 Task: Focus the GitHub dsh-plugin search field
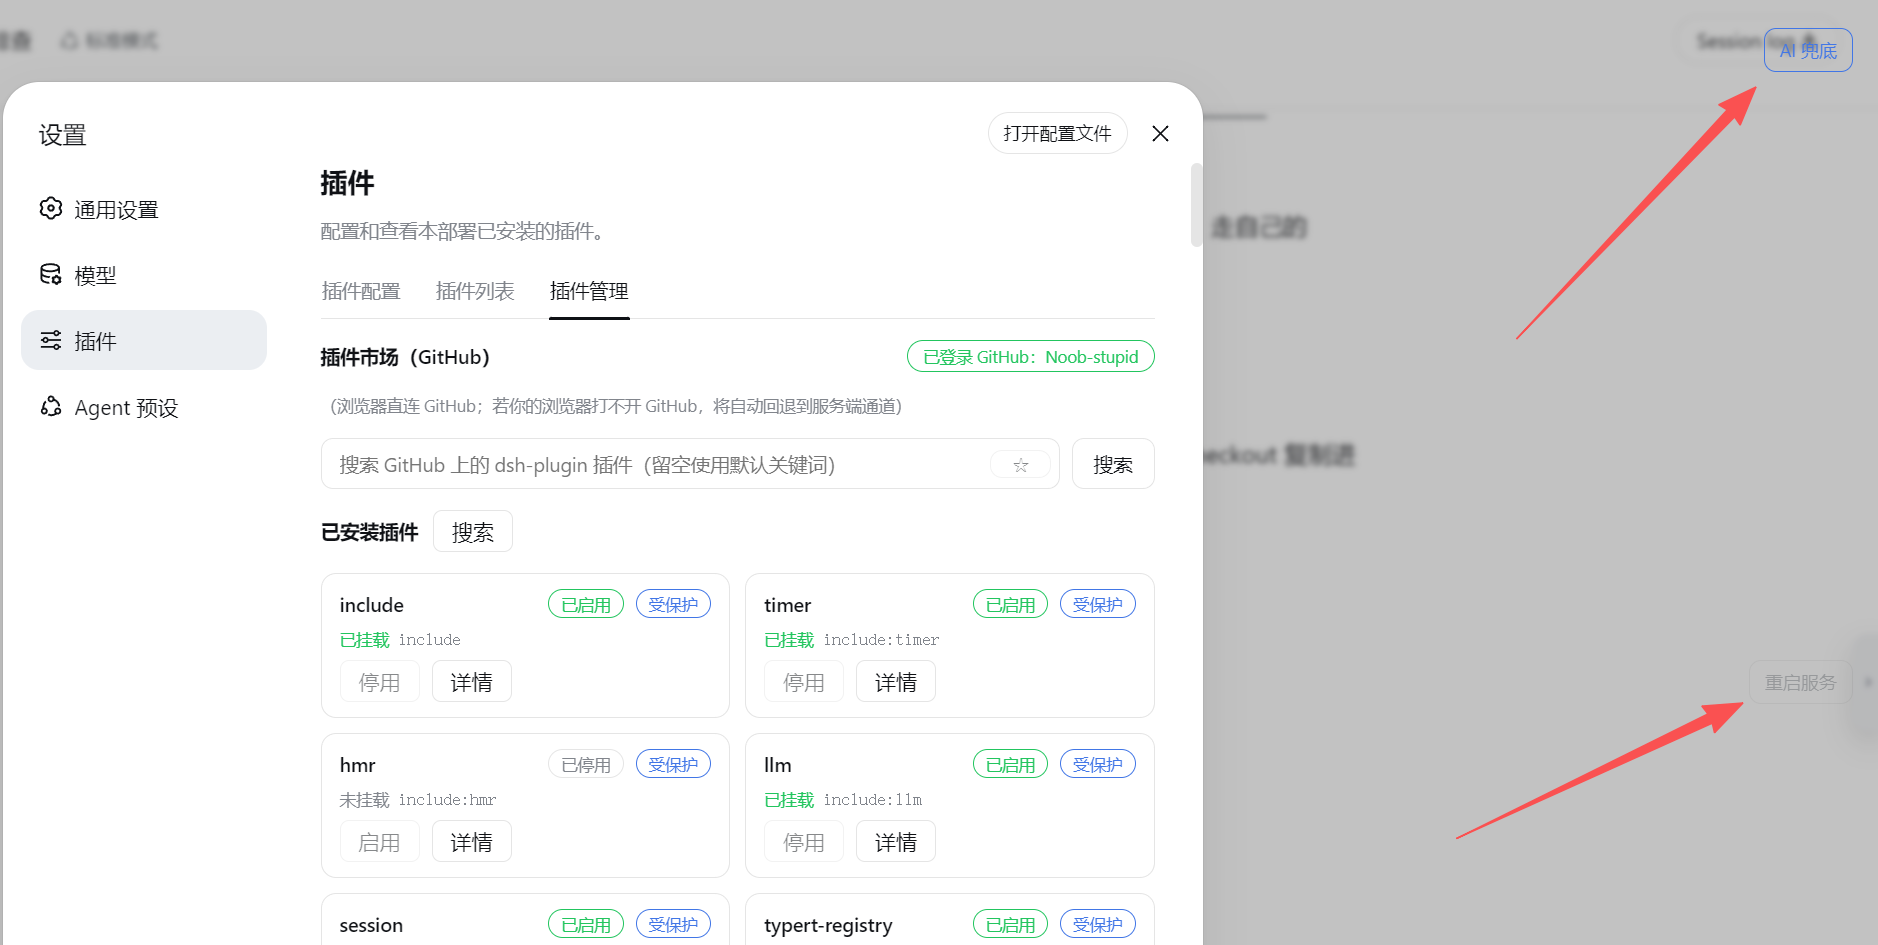point(690,464)
